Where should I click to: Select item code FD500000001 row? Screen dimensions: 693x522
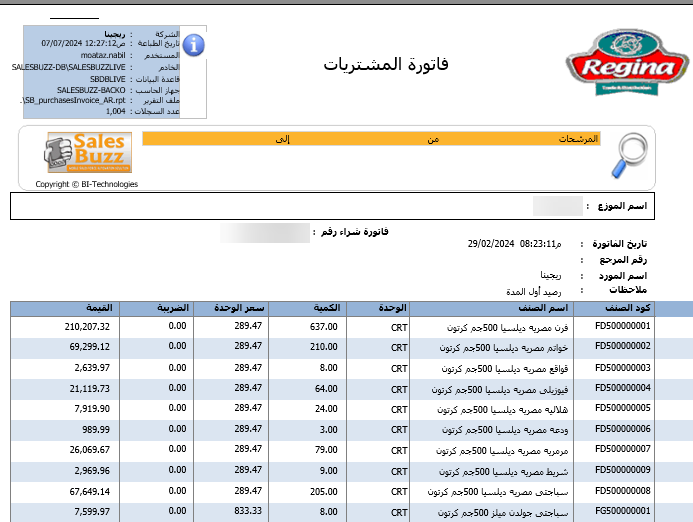point(622,326)
